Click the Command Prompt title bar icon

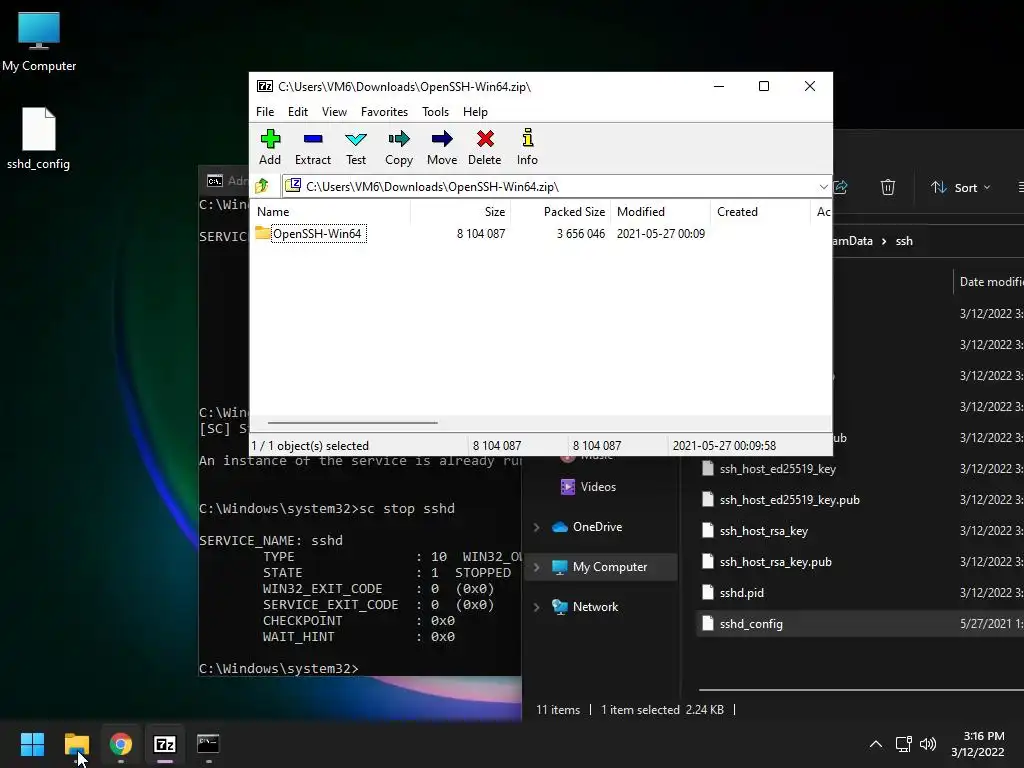(214, 181)
